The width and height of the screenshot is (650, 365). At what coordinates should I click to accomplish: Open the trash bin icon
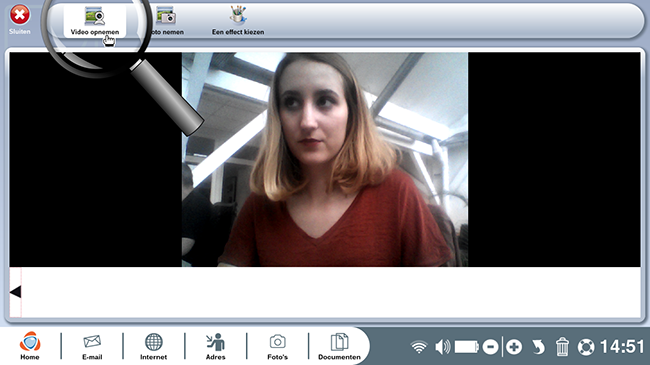(x=562, y=347)
